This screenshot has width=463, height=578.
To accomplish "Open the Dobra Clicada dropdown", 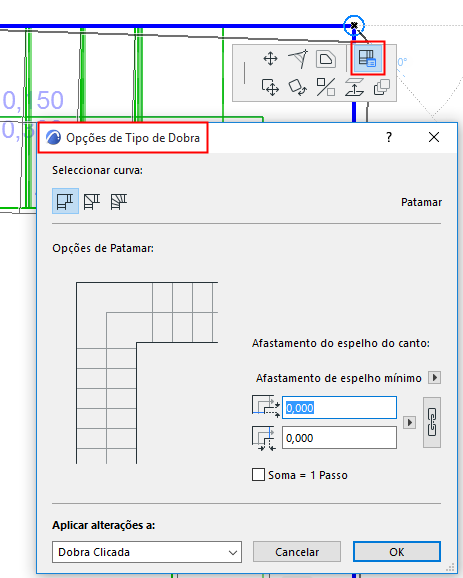I will (x=147, y=552).
